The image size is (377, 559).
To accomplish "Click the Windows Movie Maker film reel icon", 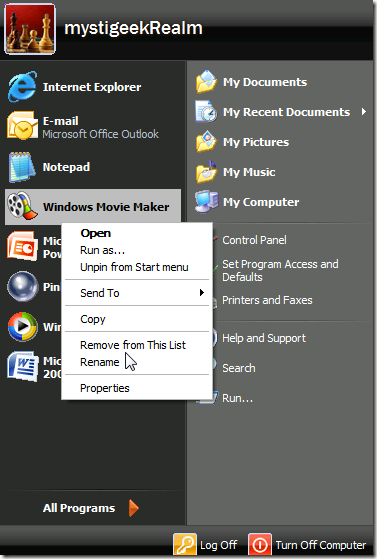I will pos(22,206).
